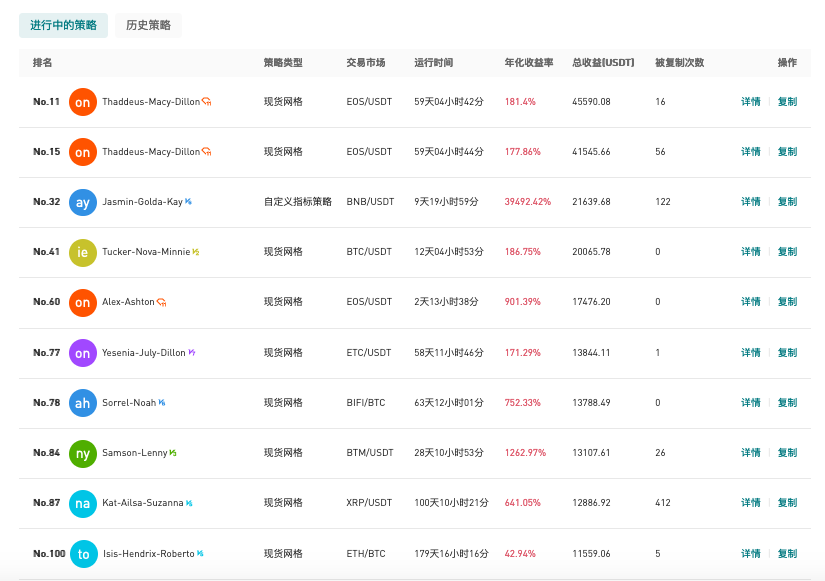The width and height of the screenshot is (825, 581).
Task: Click the BIFI/BTC market cell
Action: click(x=366, y=403)
